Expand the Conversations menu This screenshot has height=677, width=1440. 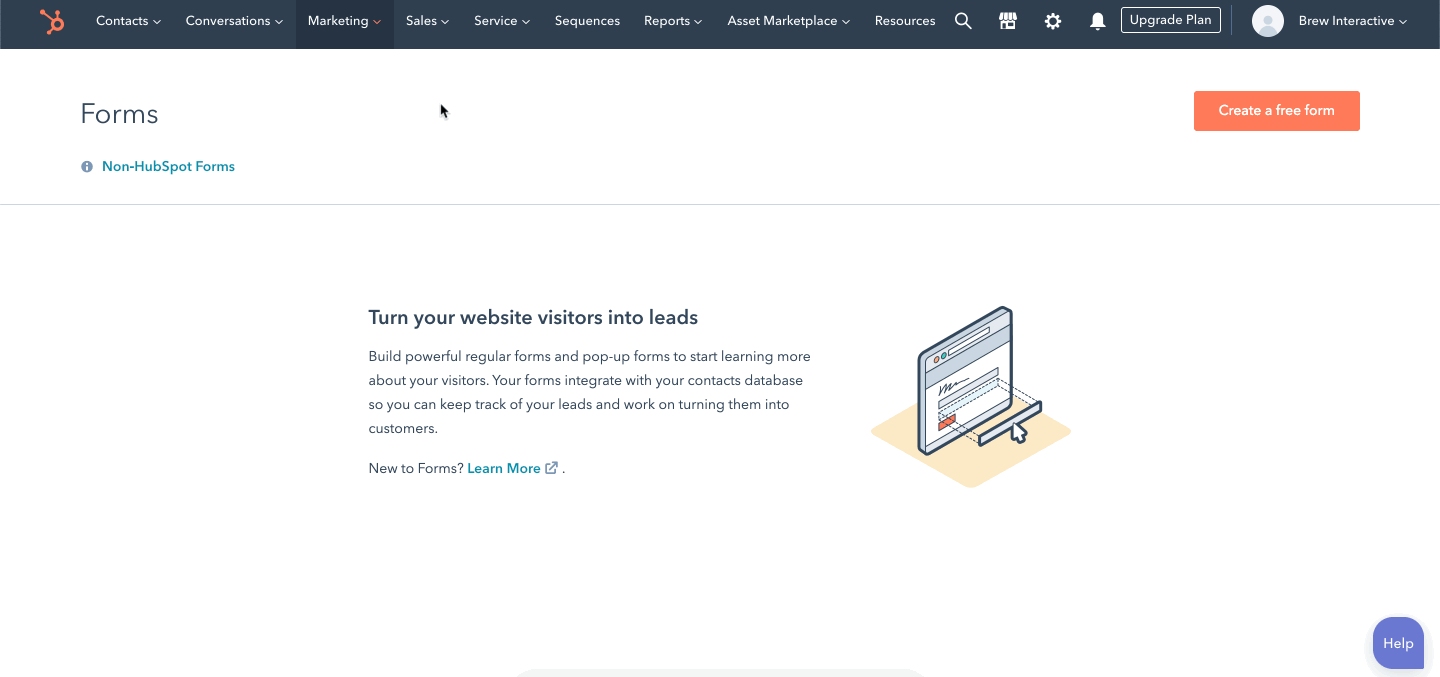234,21
